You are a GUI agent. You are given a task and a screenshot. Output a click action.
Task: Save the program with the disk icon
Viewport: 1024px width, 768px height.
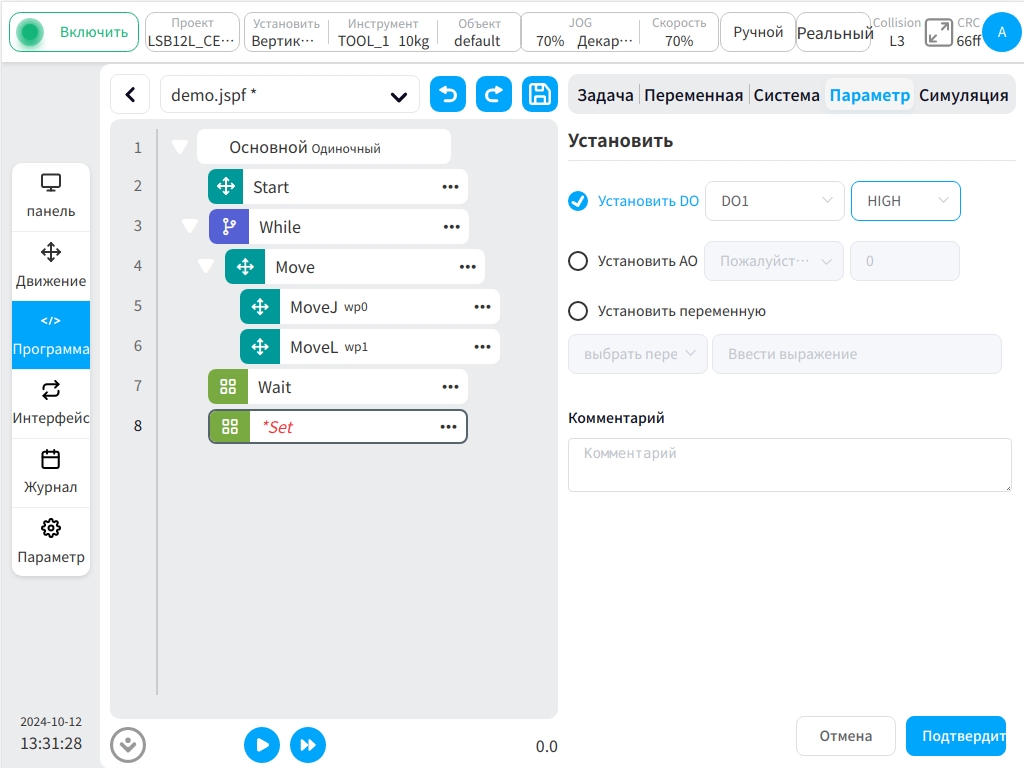(x=539, y=95)
